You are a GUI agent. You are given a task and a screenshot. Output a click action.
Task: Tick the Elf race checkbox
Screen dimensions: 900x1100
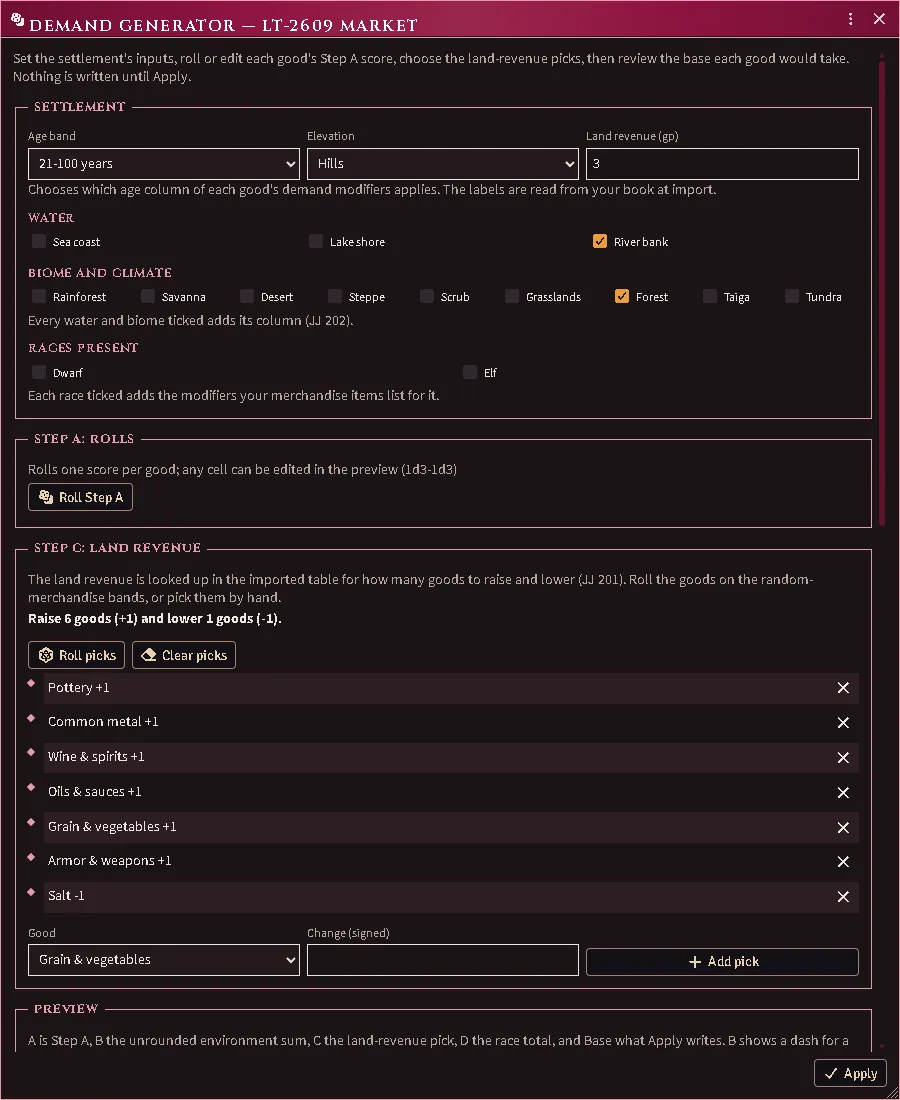tap(470, 372)
